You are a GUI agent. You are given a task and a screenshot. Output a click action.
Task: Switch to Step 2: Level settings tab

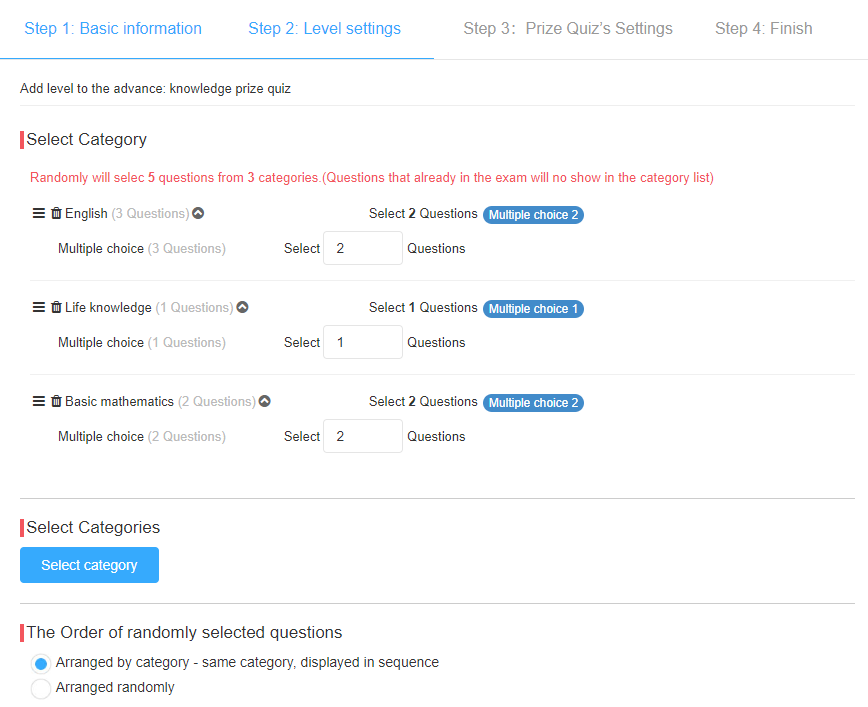point(324,29)
